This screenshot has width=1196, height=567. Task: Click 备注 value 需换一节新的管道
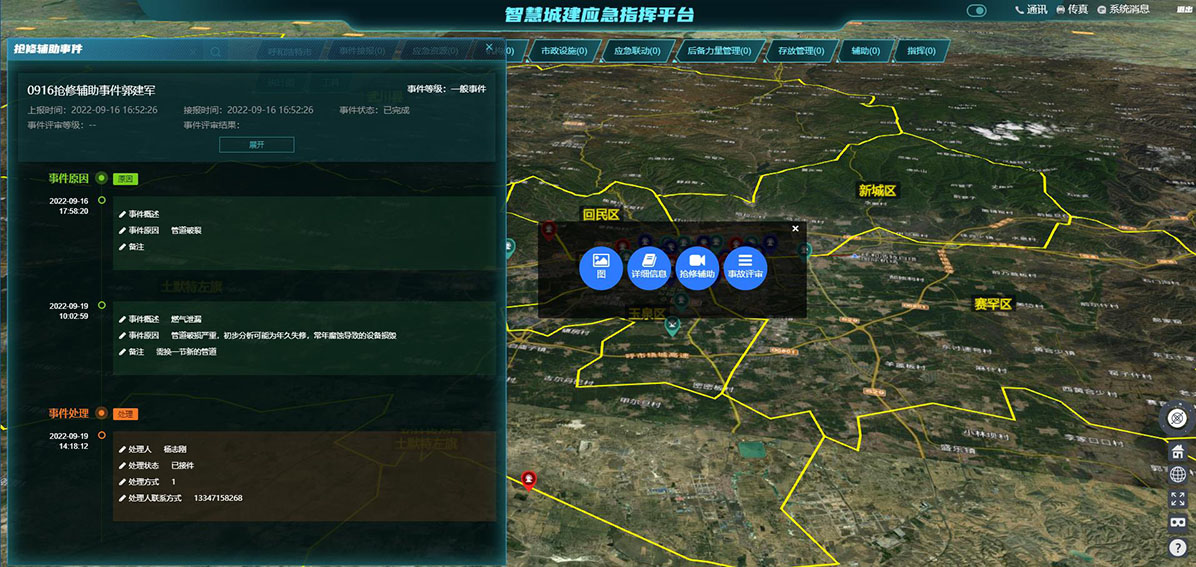point(186,352)
